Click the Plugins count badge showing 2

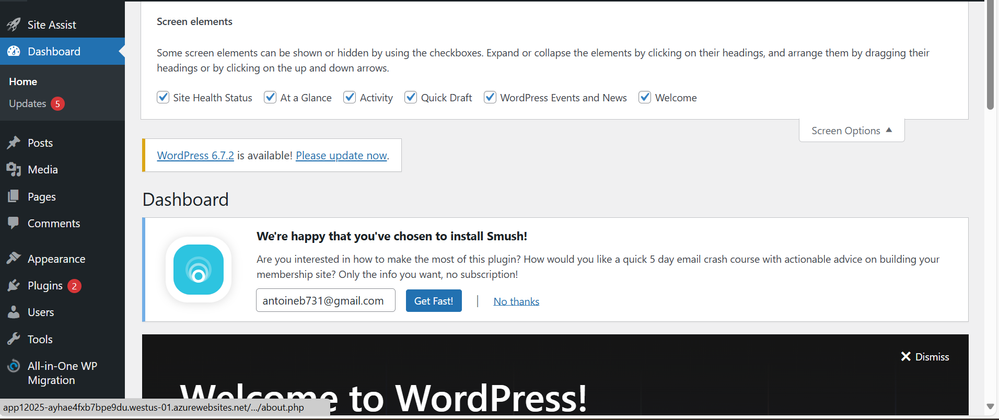(74, 286)
